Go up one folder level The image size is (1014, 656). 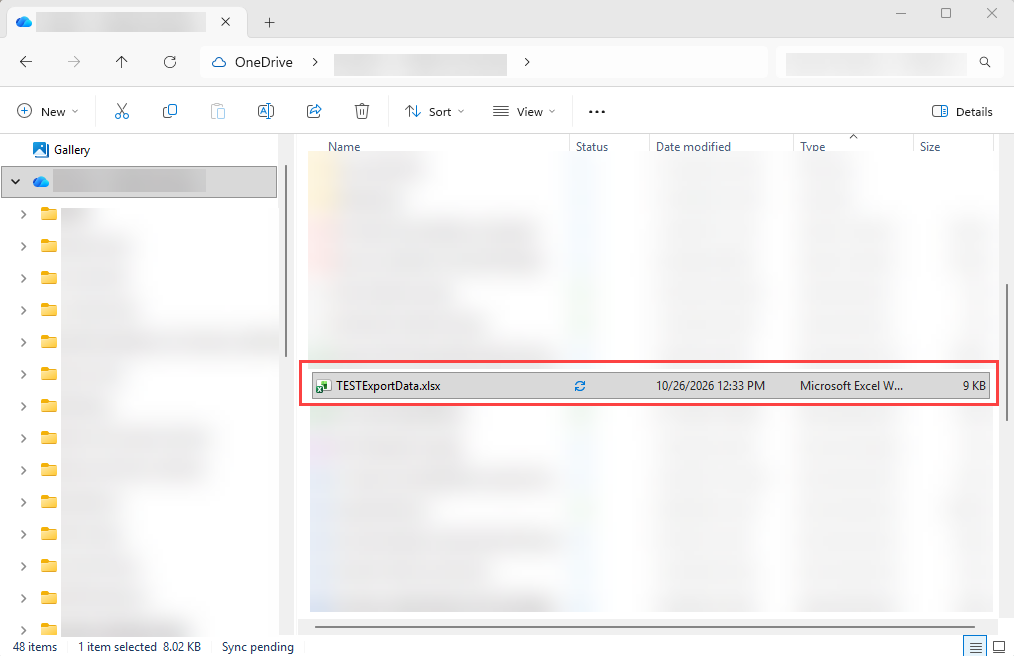tap(122, 62)
